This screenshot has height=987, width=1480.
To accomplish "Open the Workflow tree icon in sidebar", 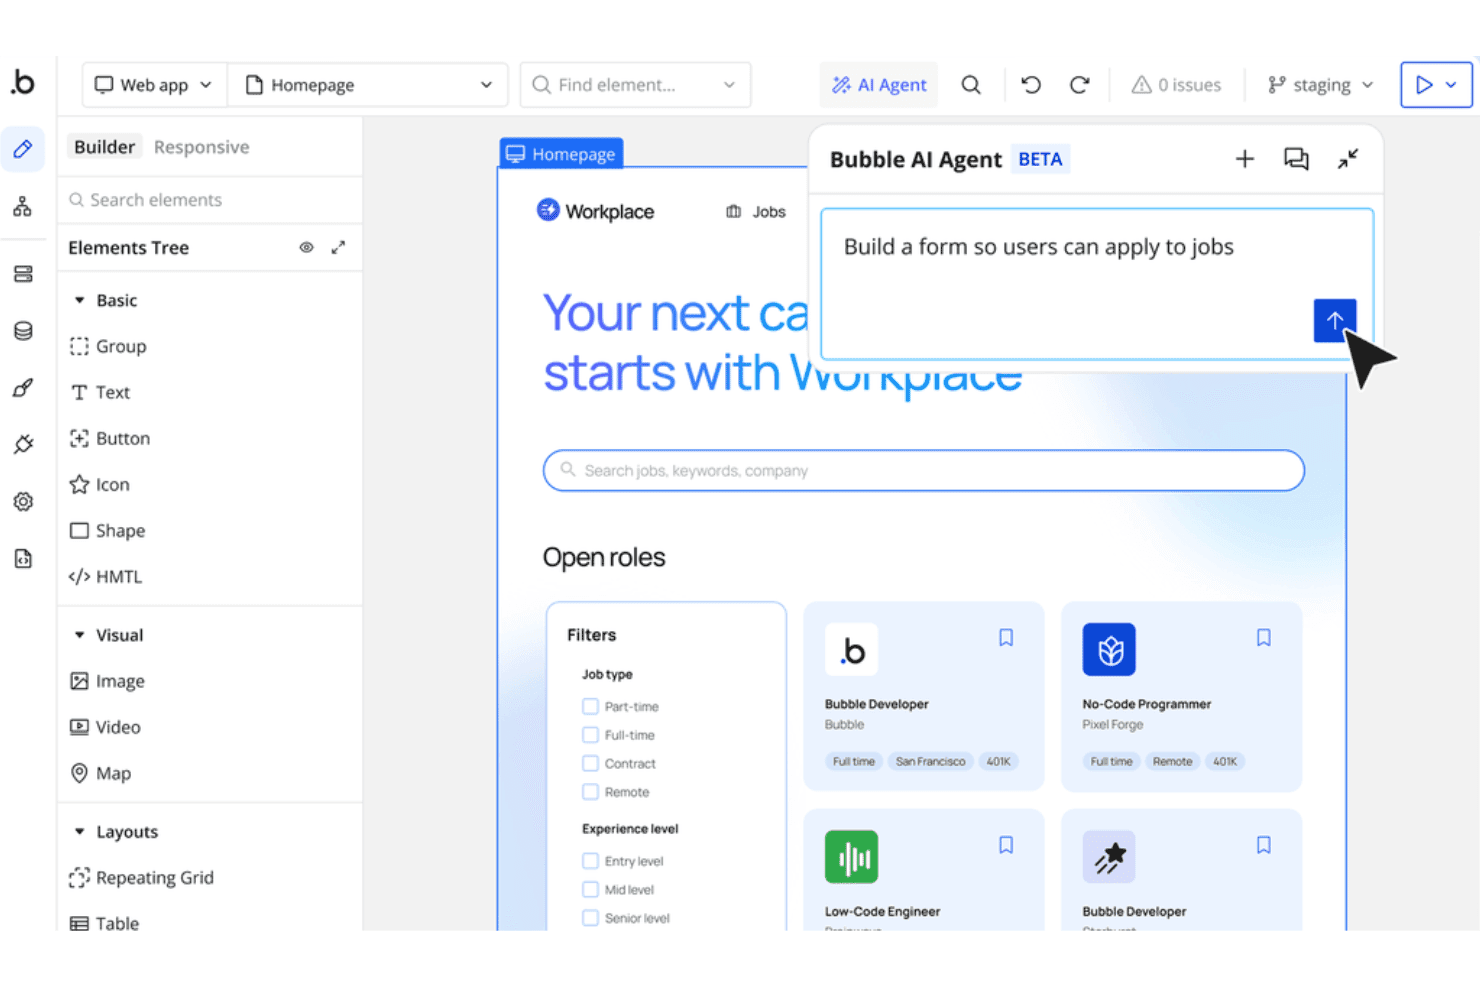I will [23, 207].
